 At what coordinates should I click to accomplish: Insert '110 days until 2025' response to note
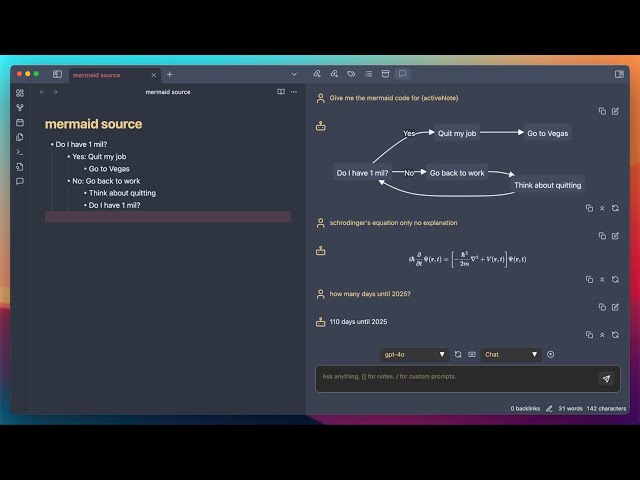pos(602,335)
